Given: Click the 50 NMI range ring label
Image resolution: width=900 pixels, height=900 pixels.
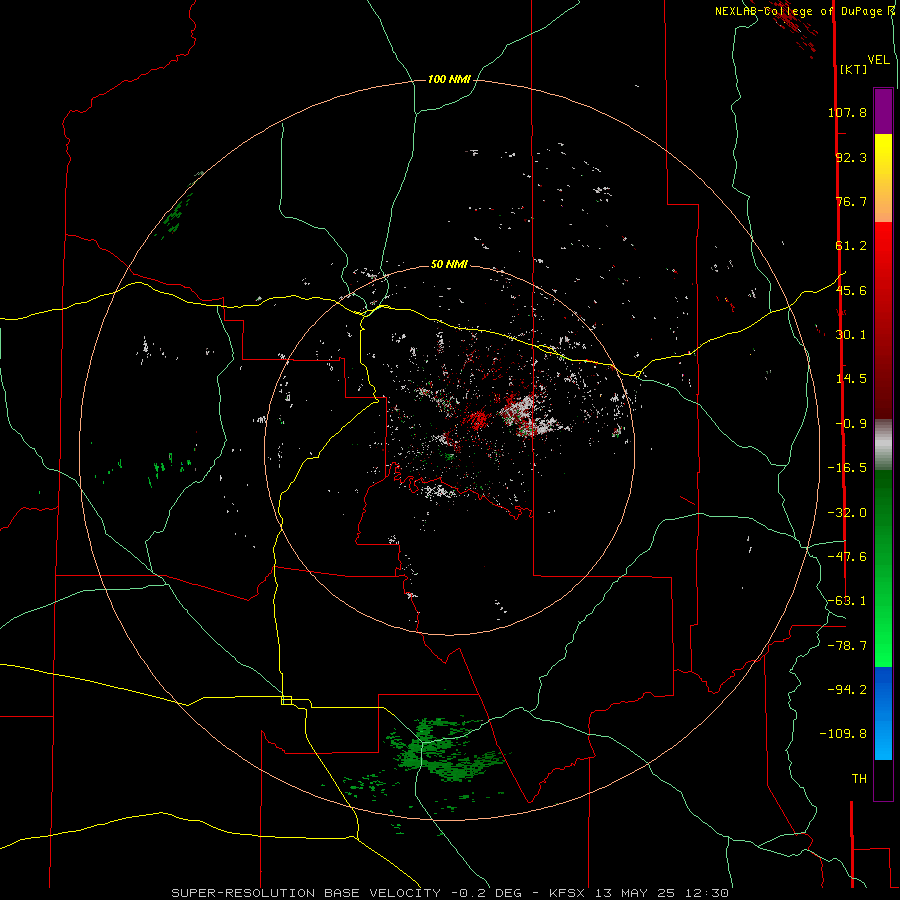Looking at the screenshot, I should [449, 264].
